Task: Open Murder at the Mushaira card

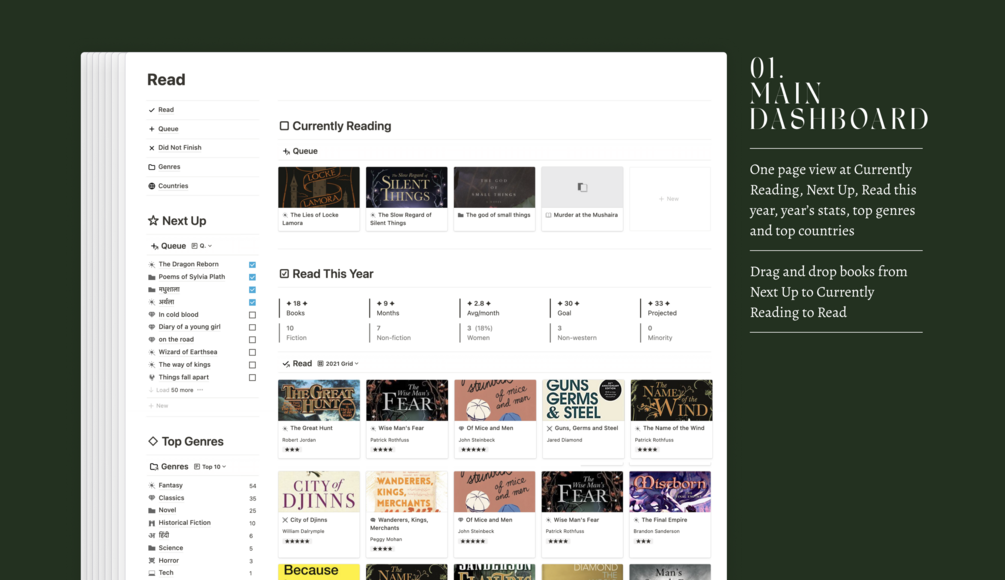Action: [x=582, y=199]
